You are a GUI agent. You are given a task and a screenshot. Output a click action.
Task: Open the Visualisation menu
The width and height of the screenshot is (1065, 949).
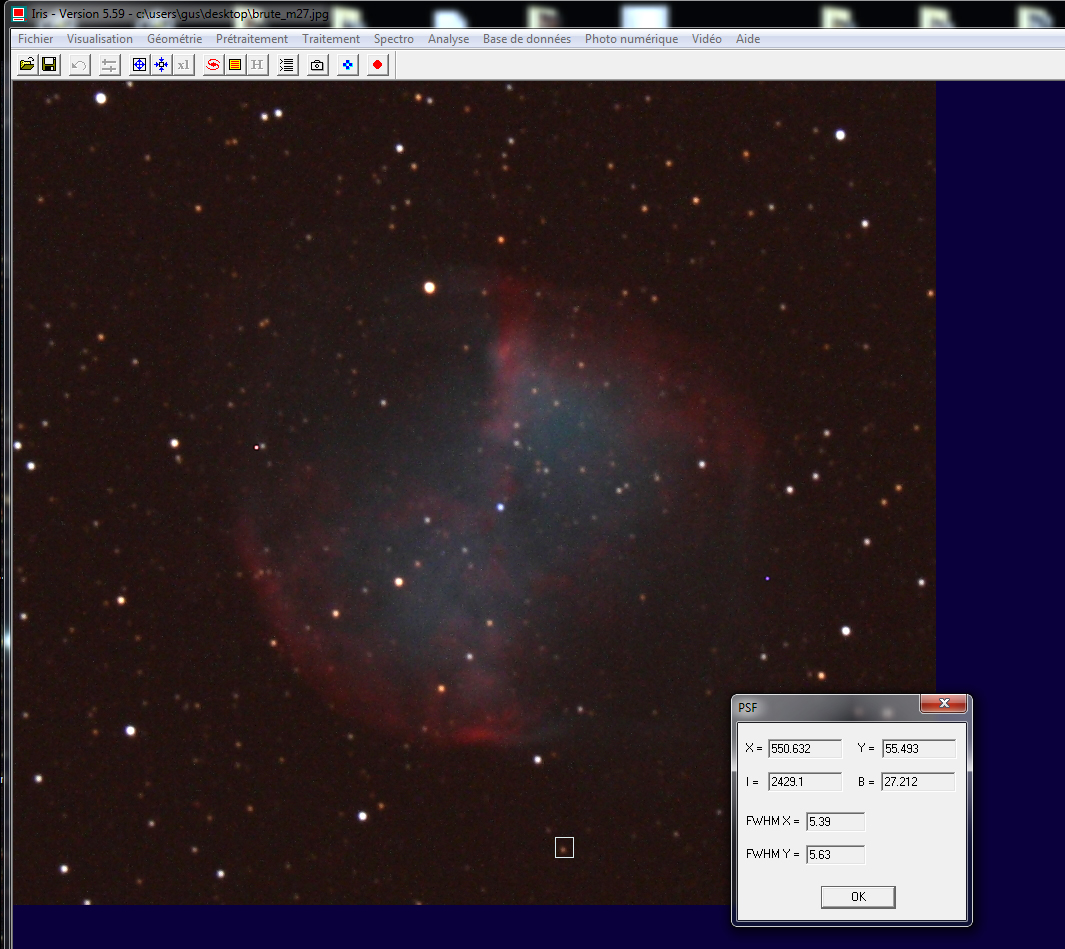point(100,39)
